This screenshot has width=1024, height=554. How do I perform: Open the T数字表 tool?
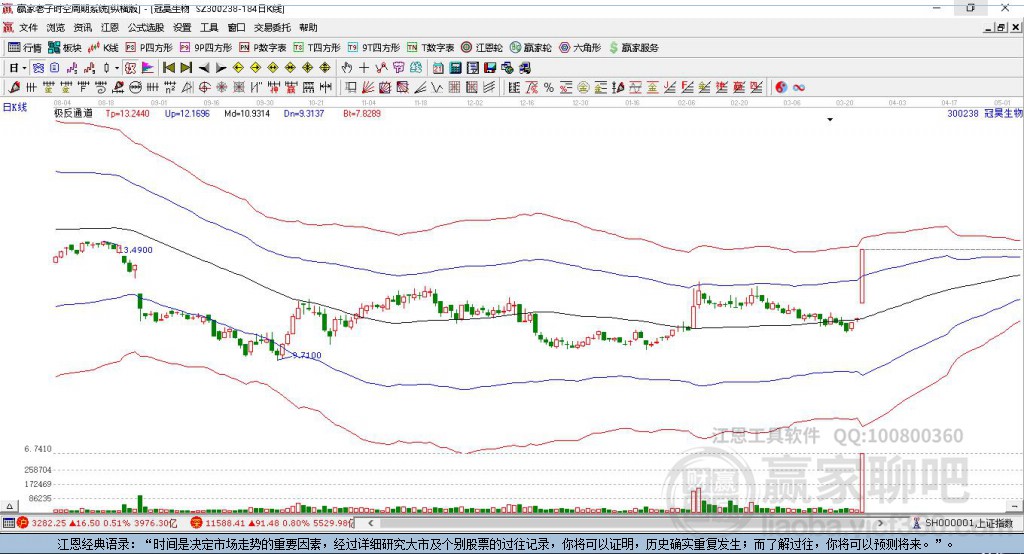[430, 48]
